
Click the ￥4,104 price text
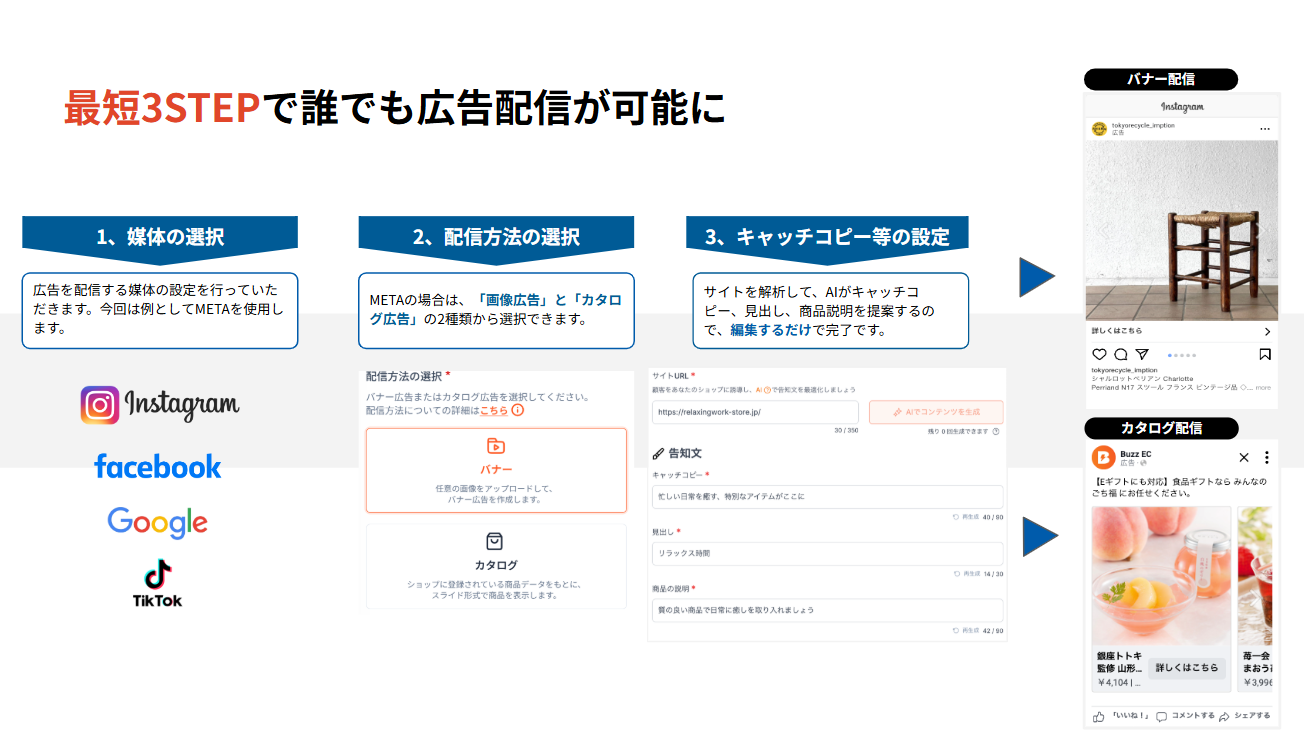(1113, 683)
